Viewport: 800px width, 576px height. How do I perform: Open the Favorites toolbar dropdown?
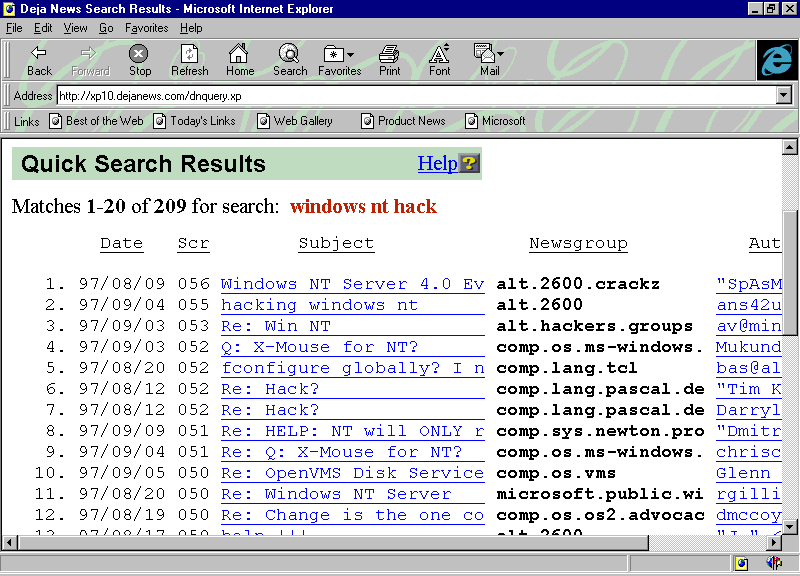tap(339, 60)
